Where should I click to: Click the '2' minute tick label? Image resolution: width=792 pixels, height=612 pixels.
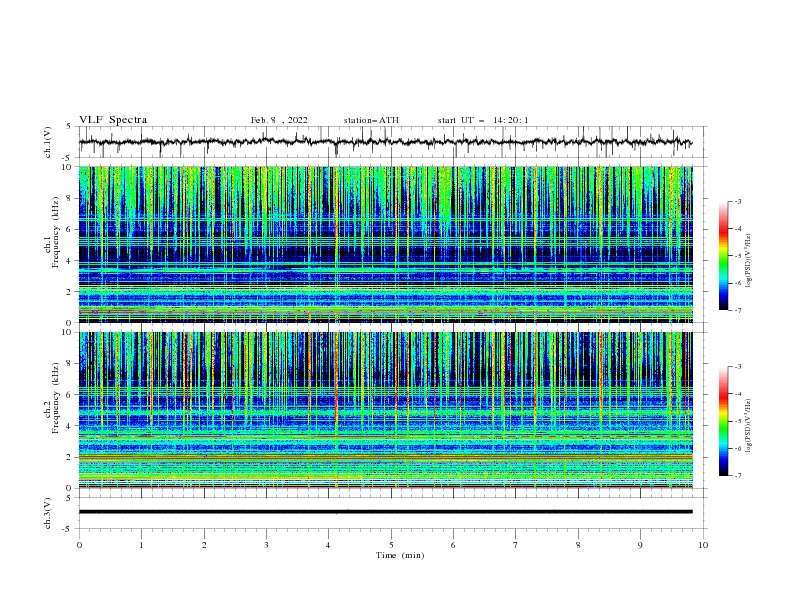coord(204,545)
